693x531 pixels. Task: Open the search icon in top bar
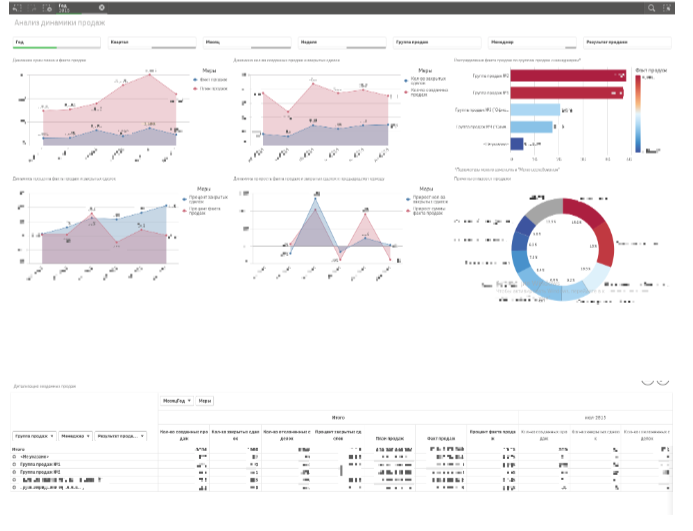(x=652, y=7)
